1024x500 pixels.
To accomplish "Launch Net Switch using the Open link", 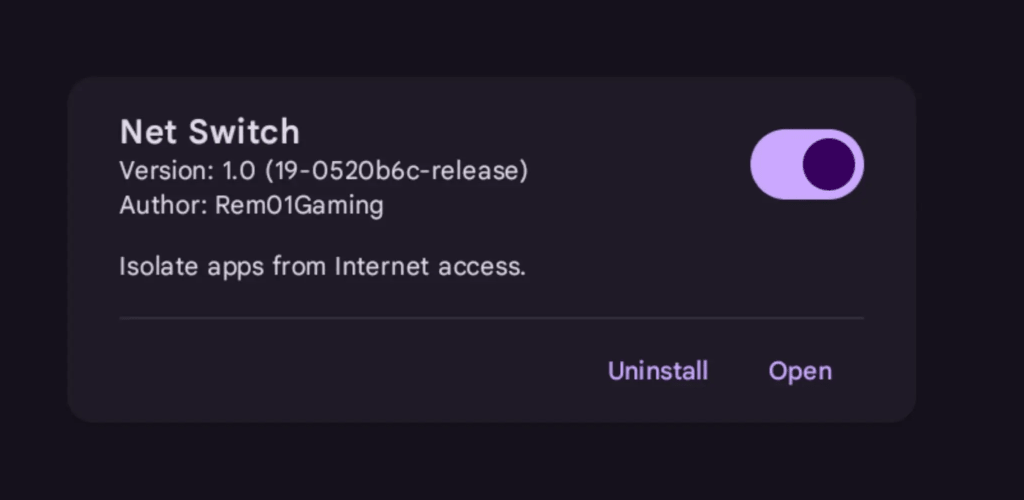I will pyautogui.click(x=800, y=371).
